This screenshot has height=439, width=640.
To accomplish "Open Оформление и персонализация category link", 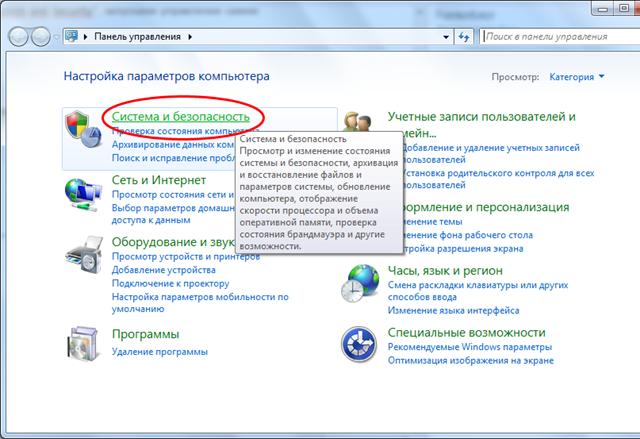I will [486, 207].
